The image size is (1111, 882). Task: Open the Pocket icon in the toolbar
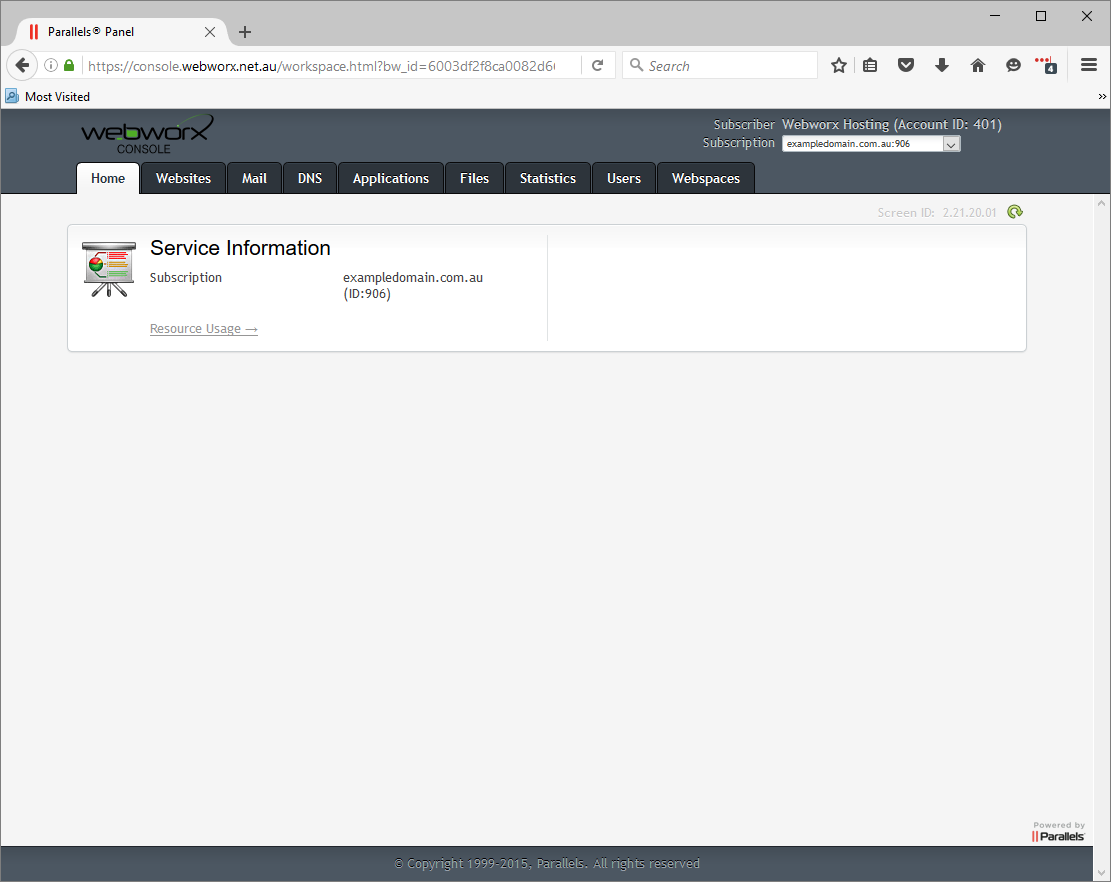click(x=905, y=66)
